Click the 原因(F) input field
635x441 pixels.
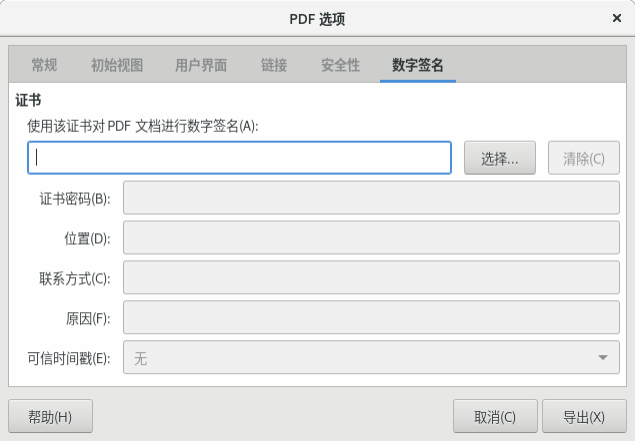[371, 317]
